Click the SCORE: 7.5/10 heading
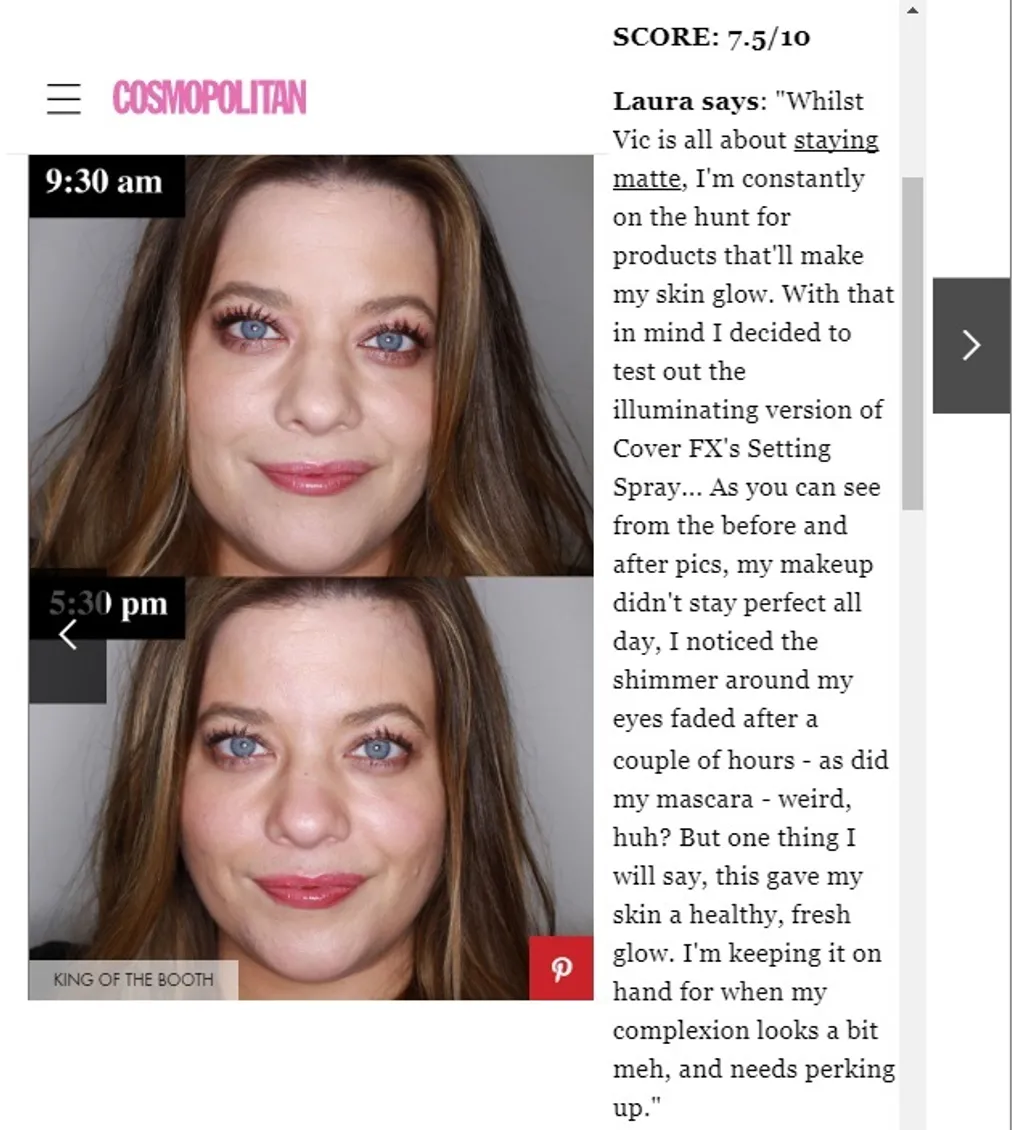The width and height of the screenshot is (1024, 1130). coord(711,37)
